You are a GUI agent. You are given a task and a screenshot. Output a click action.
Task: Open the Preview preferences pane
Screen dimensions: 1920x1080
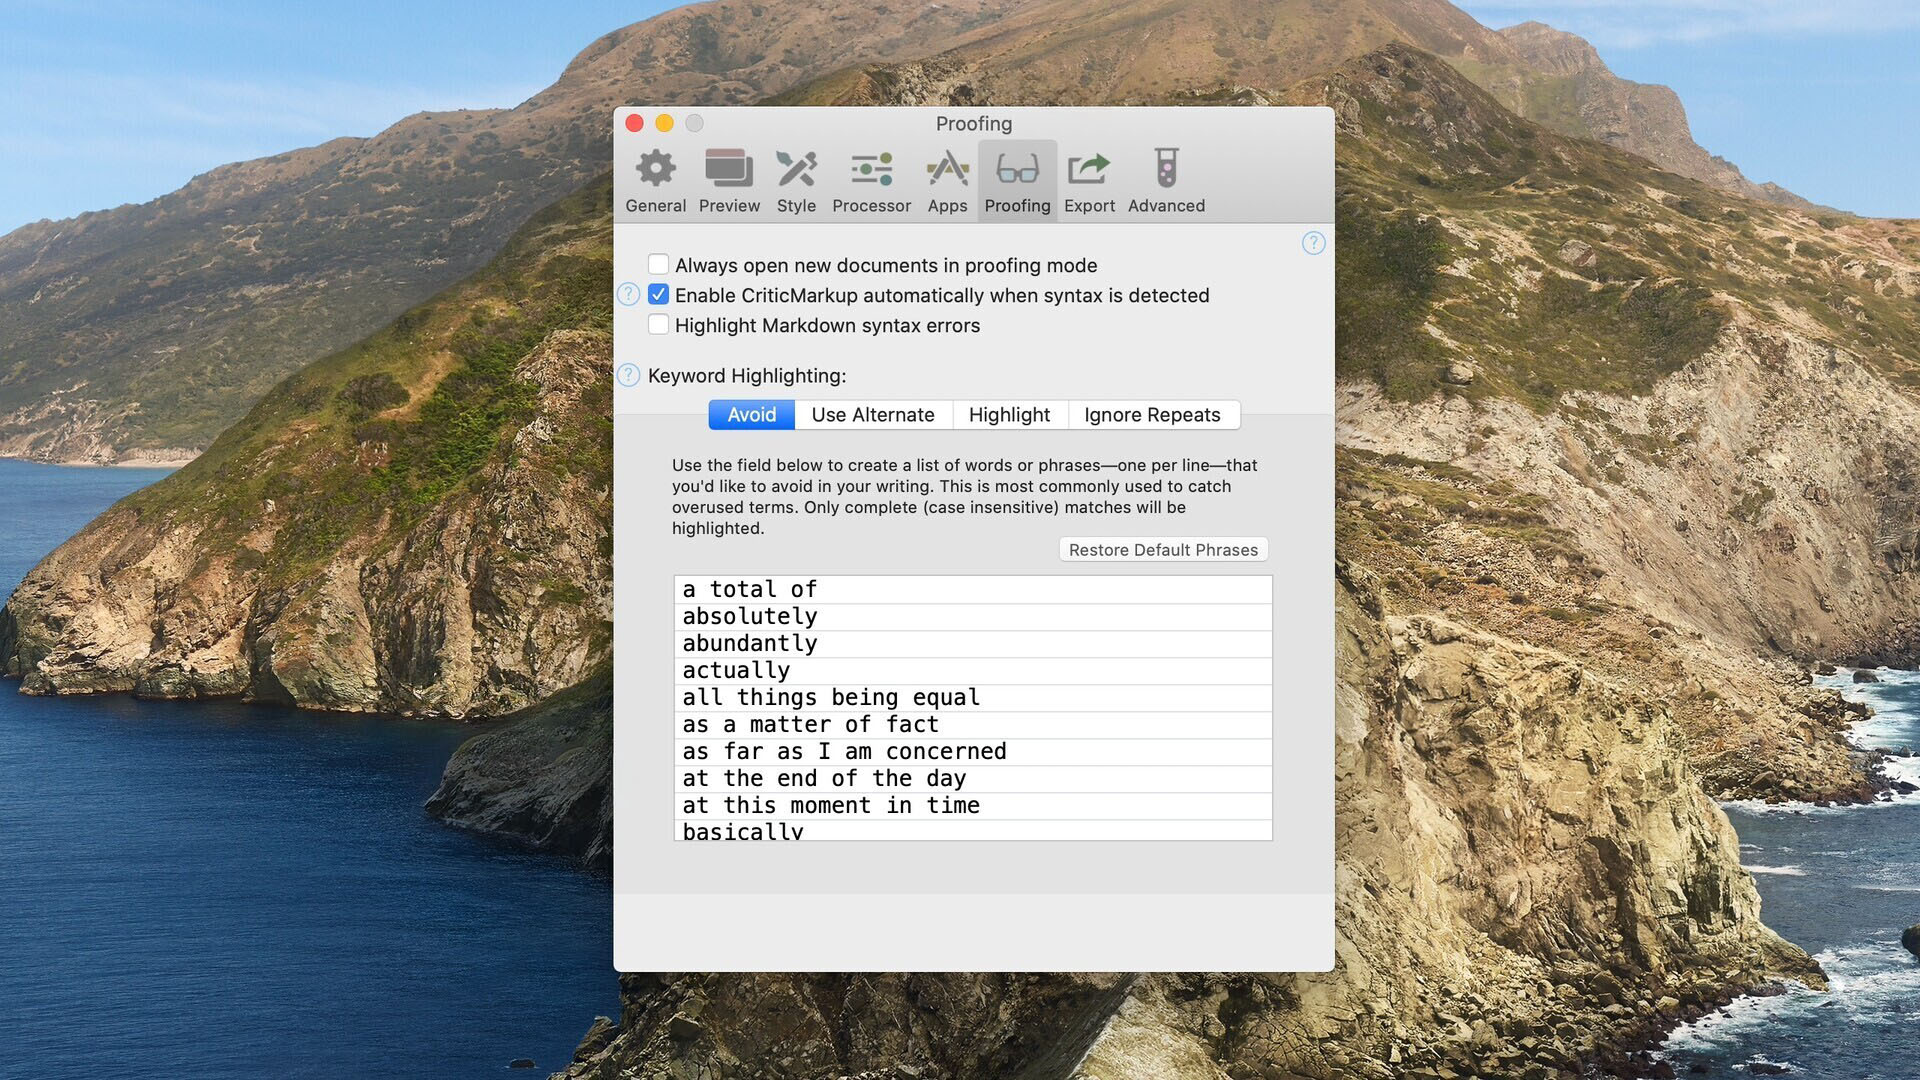click(x=729, y=181)
